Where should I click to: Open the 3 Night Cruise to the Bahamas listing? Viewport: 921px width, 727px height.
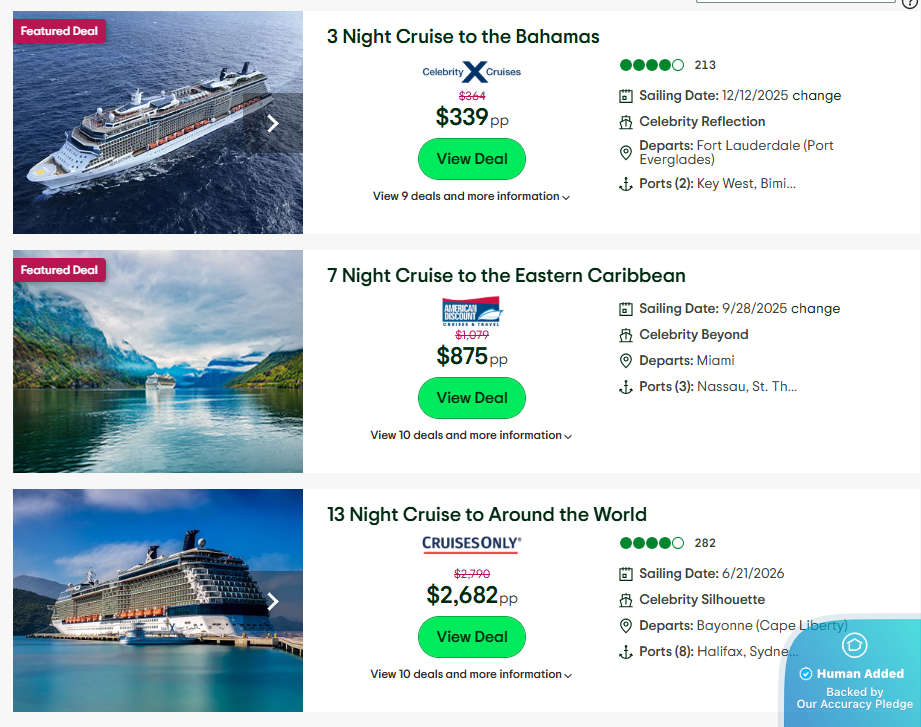[462, 37]
